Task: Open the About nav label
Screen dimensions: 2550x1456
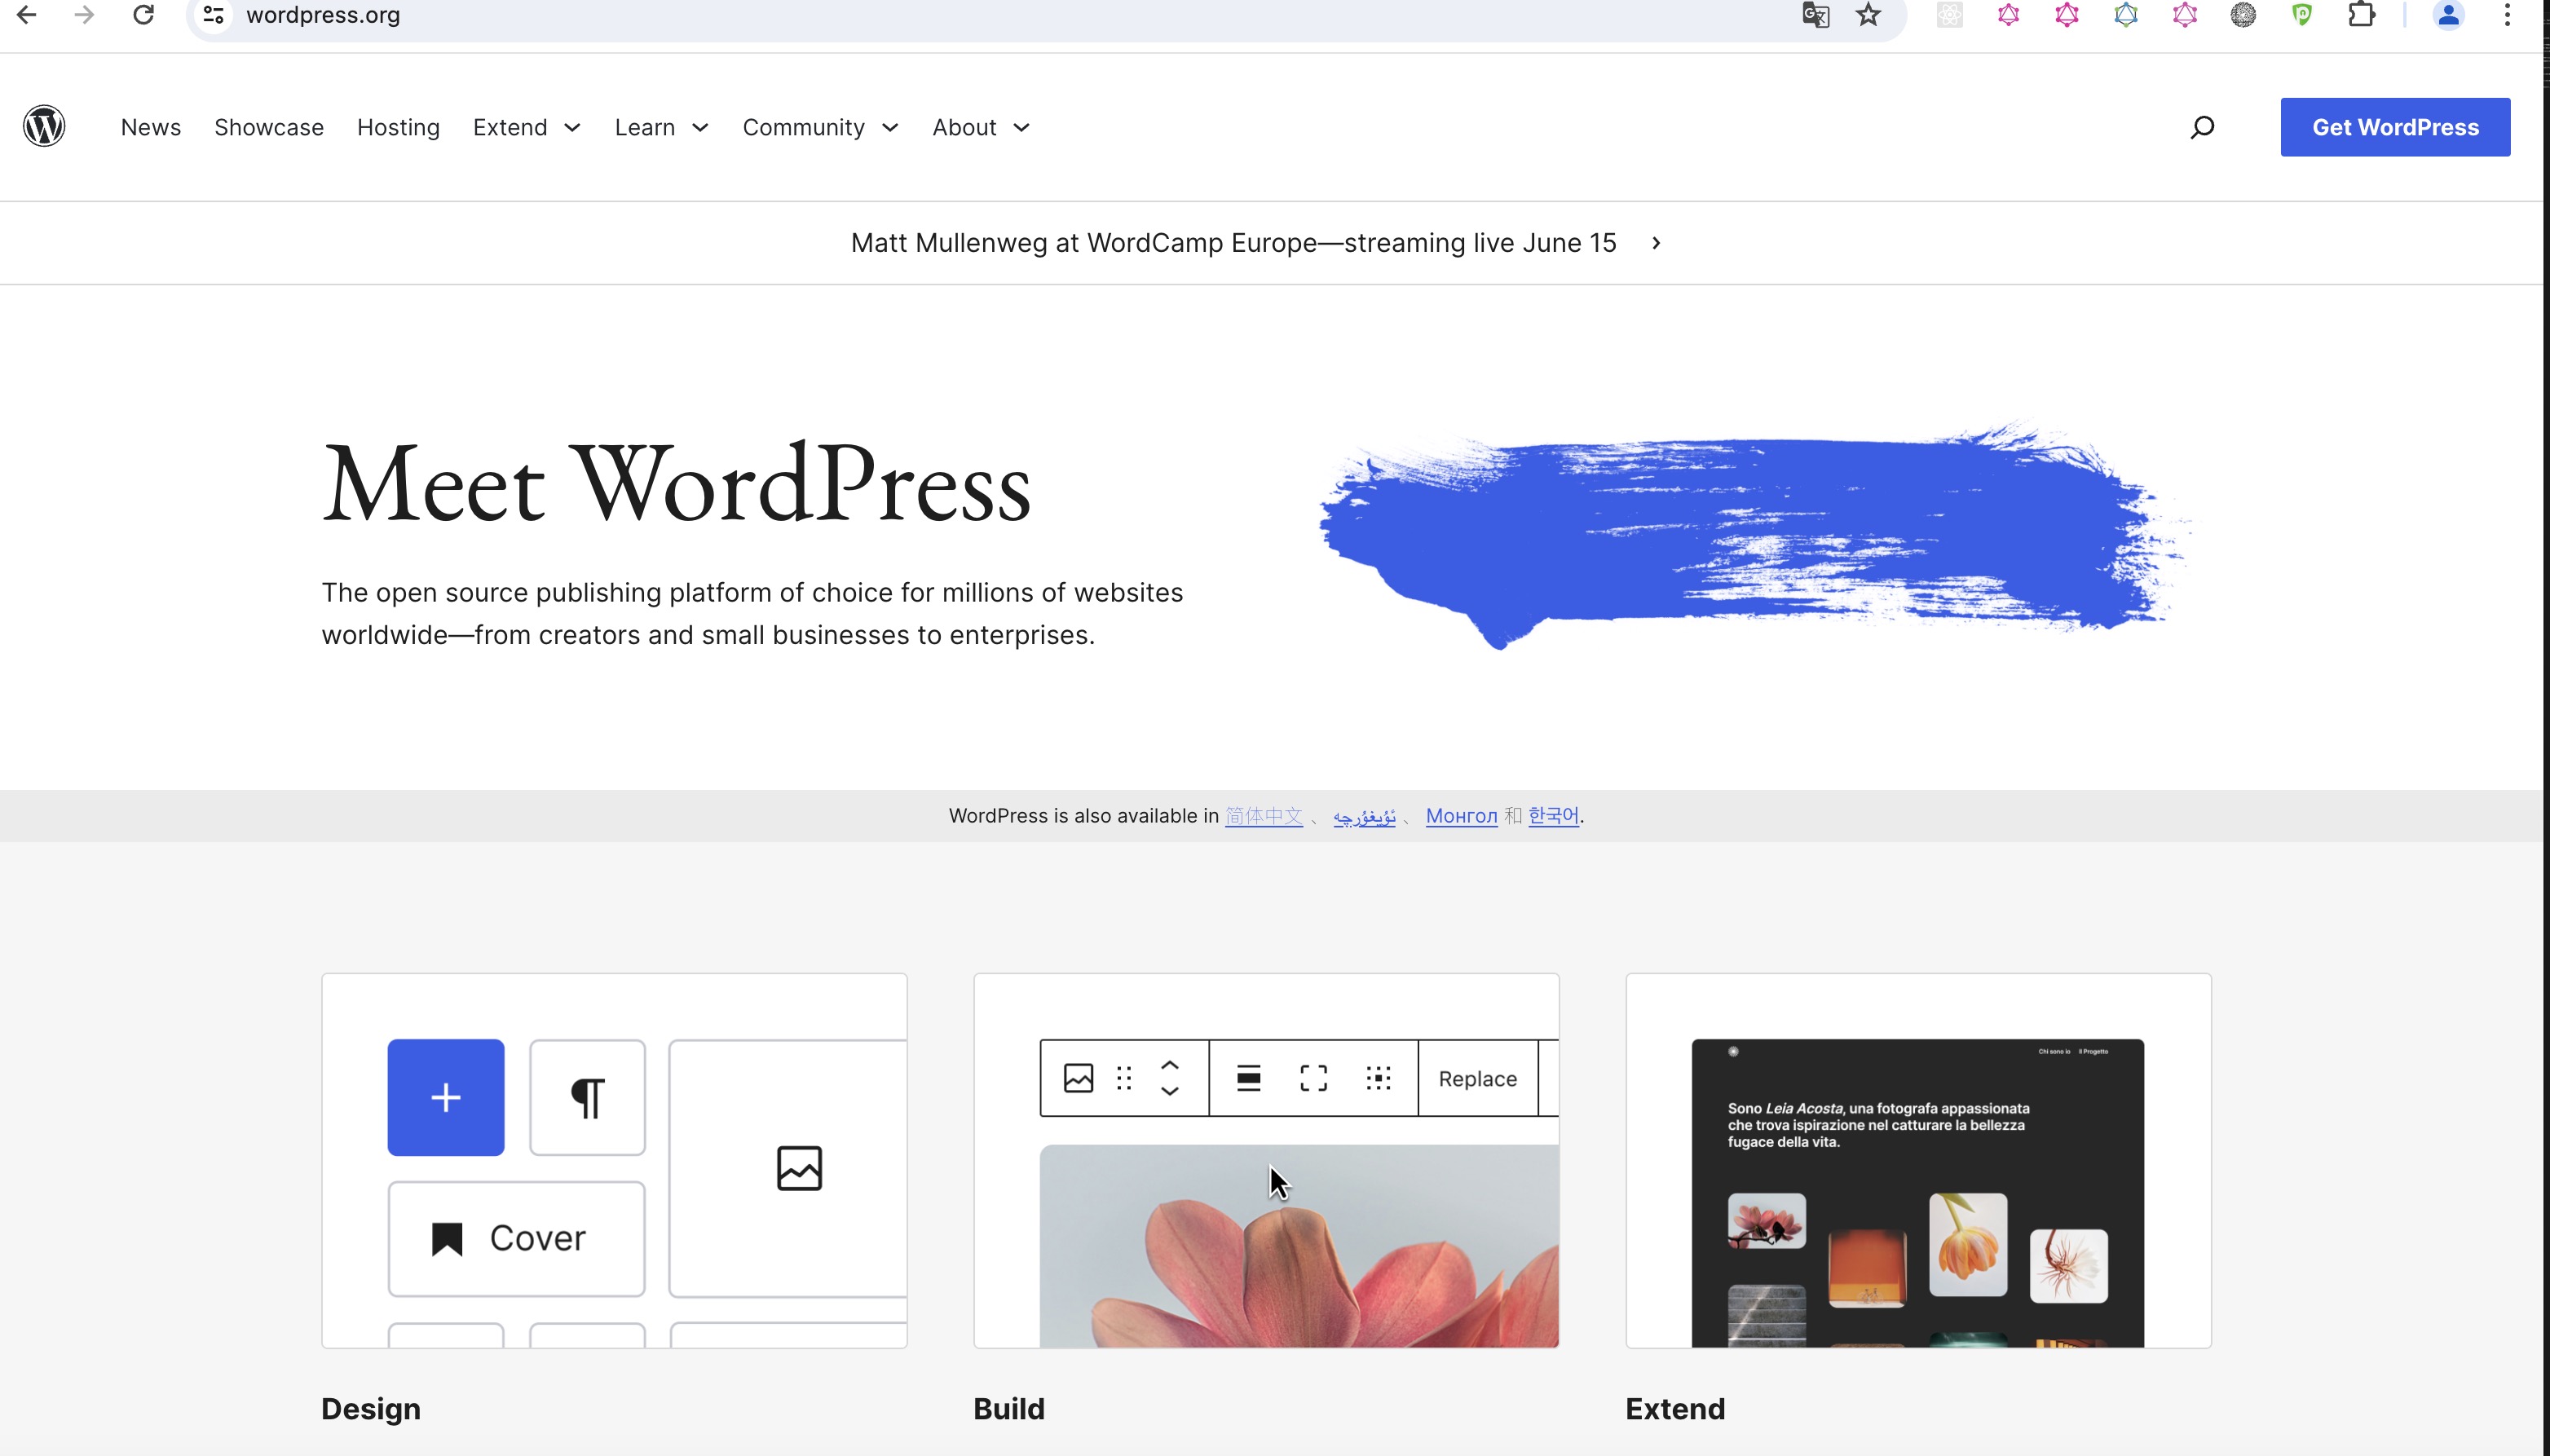Action: pyautogui.click(x=964, y=127)
